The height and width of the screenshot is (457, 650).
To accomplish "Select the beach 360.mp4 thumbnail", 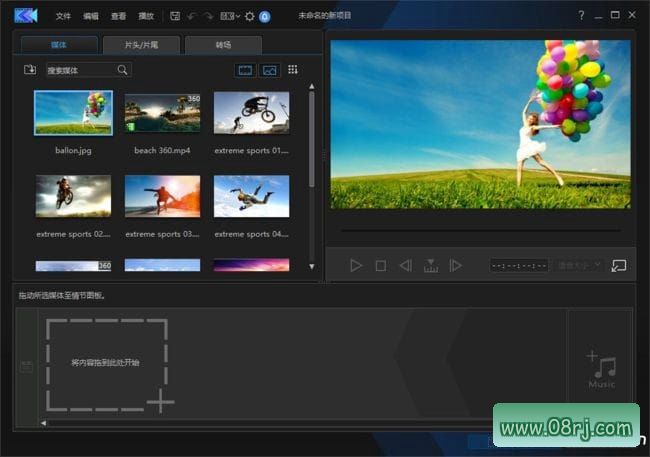I will (162, 113).
